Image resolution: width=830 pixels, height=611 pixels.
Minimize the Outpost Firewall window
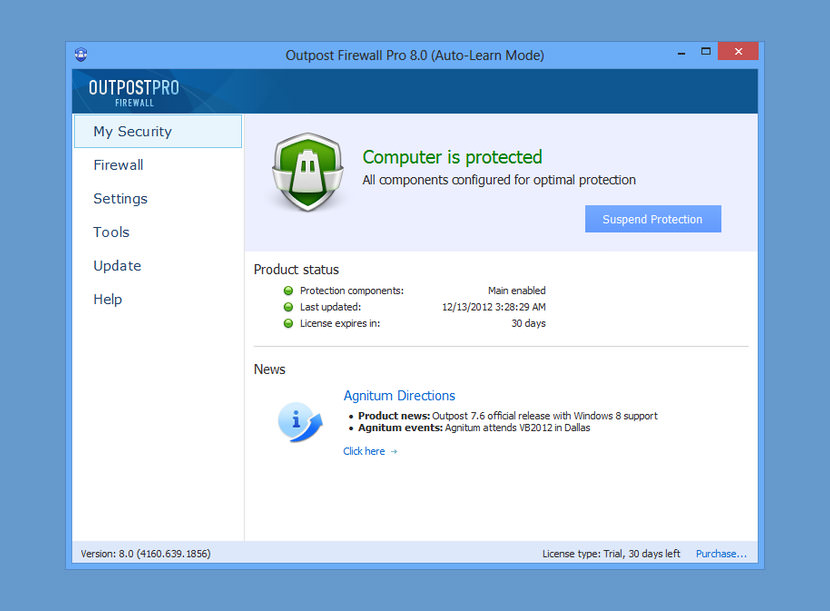681,52
